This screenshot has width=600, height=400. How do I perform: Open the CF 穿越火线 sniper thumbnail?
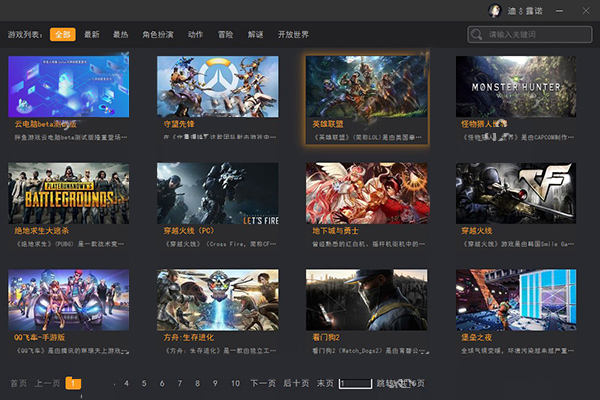[516, 193]
